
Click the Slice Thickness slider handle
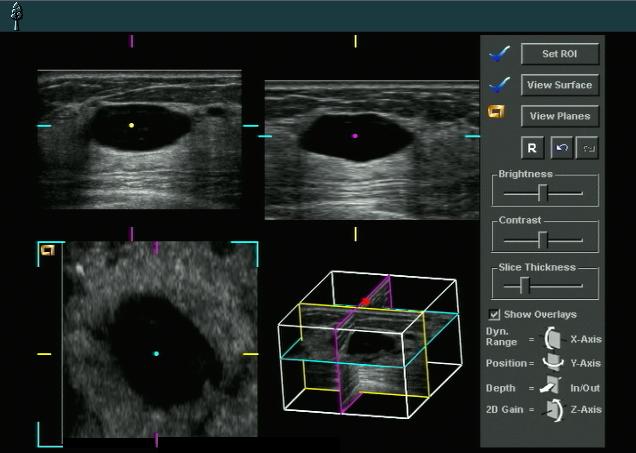coord(524,286)
